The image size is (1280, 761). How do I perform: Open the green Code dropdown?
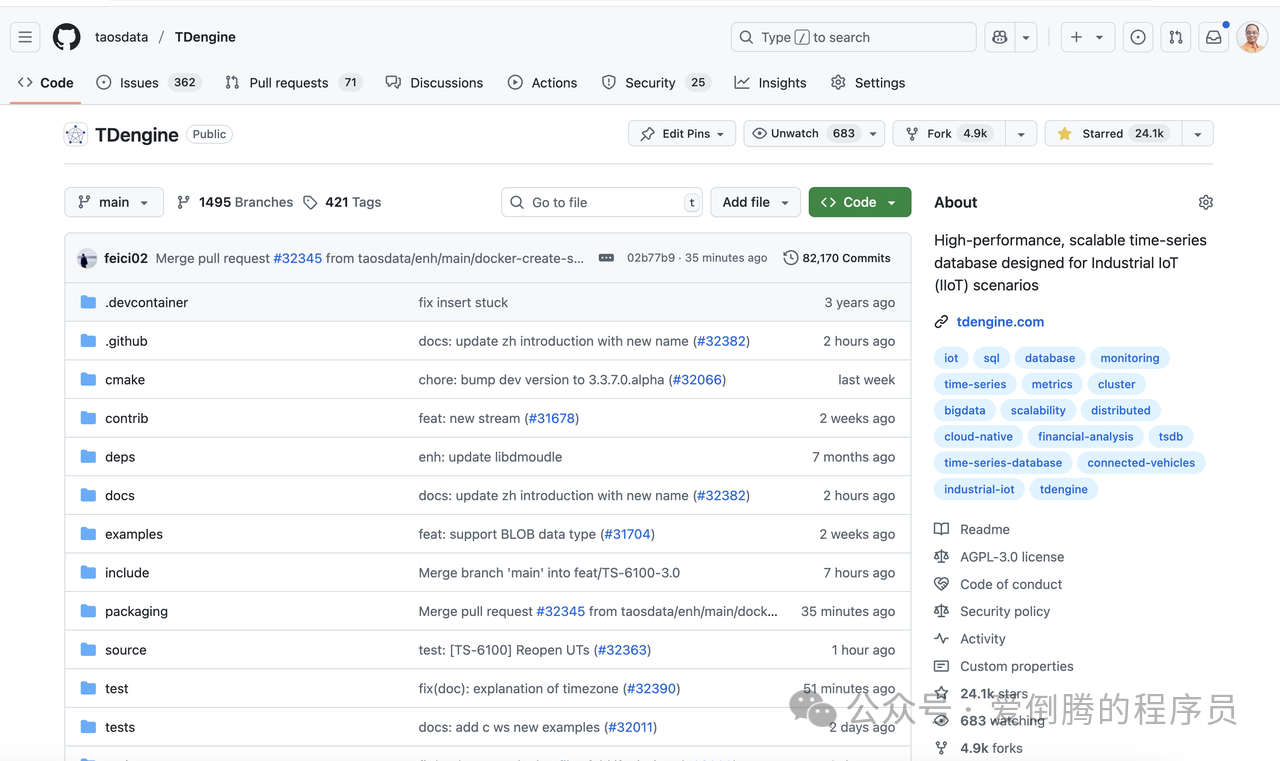point(858,202)
